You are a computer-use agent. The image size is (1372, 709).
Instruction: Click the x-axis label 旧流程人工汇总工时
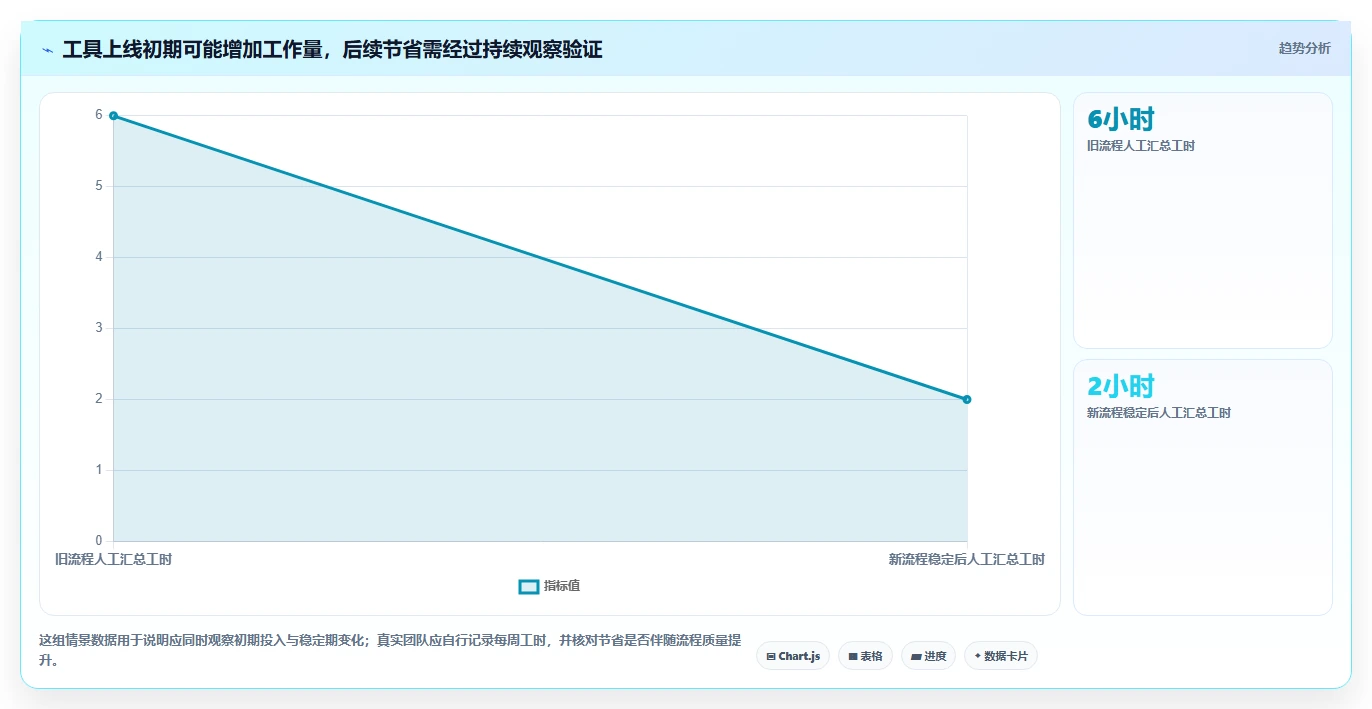pos(113,559)
